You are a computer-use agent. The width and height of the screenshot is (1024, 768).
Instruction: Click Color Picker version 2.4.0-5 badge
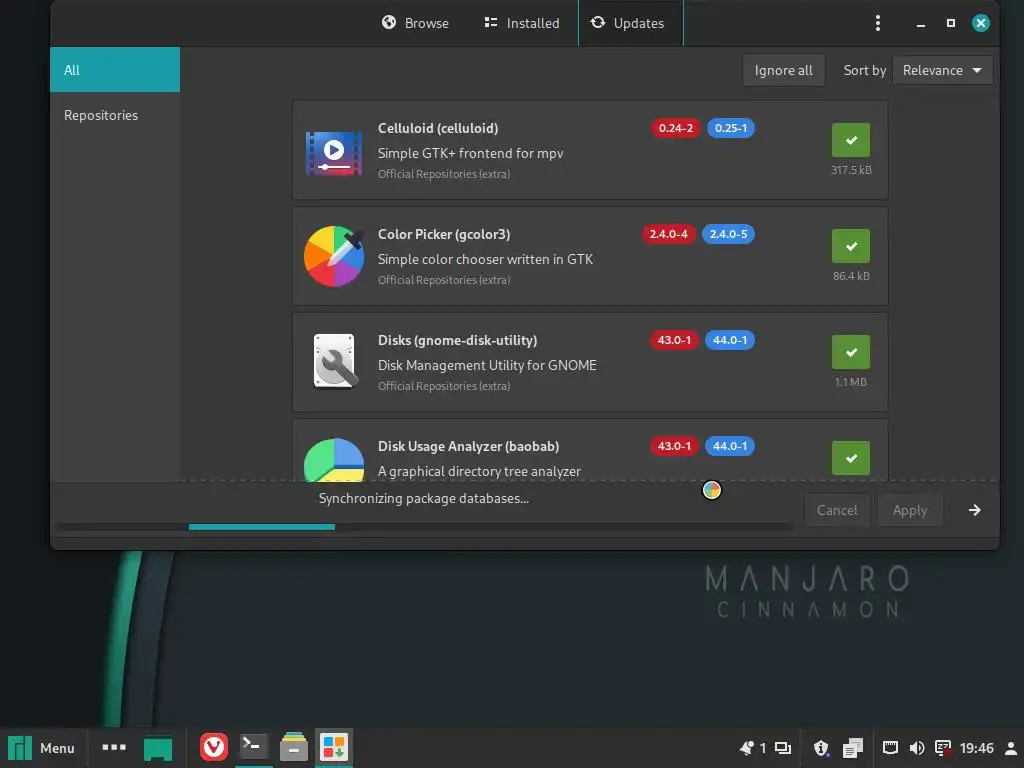[728, 234]
